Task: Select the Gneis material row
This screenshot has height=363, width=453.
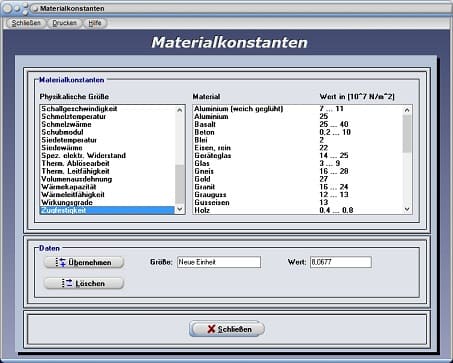Action: (x=298, y=171)
